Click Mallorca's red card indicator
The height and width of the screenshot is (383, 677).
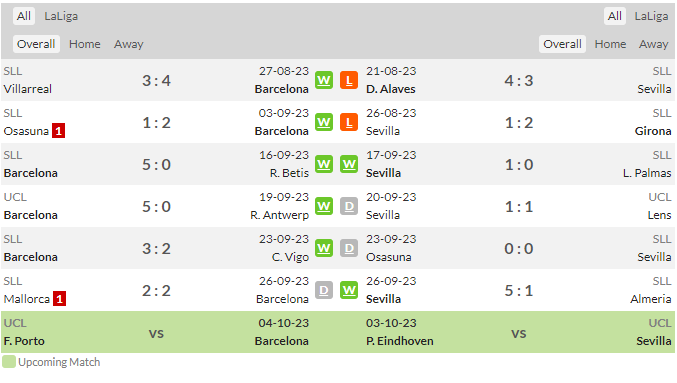60,298
